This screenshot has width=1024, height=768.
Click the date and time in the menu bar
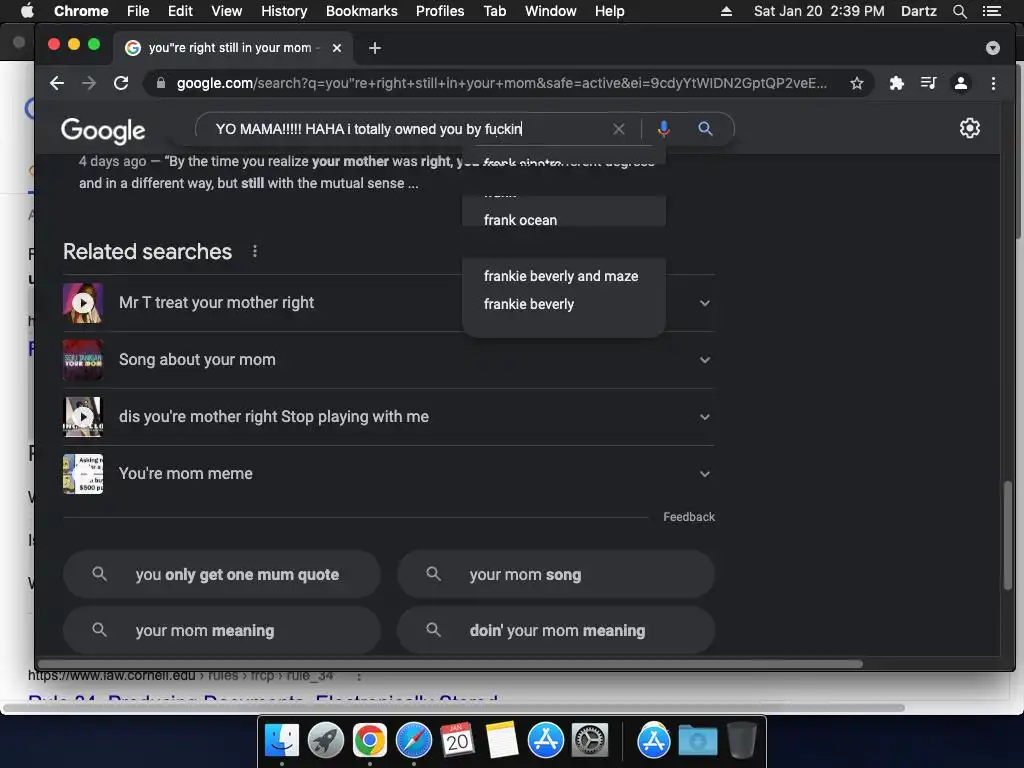pos(819,11)
